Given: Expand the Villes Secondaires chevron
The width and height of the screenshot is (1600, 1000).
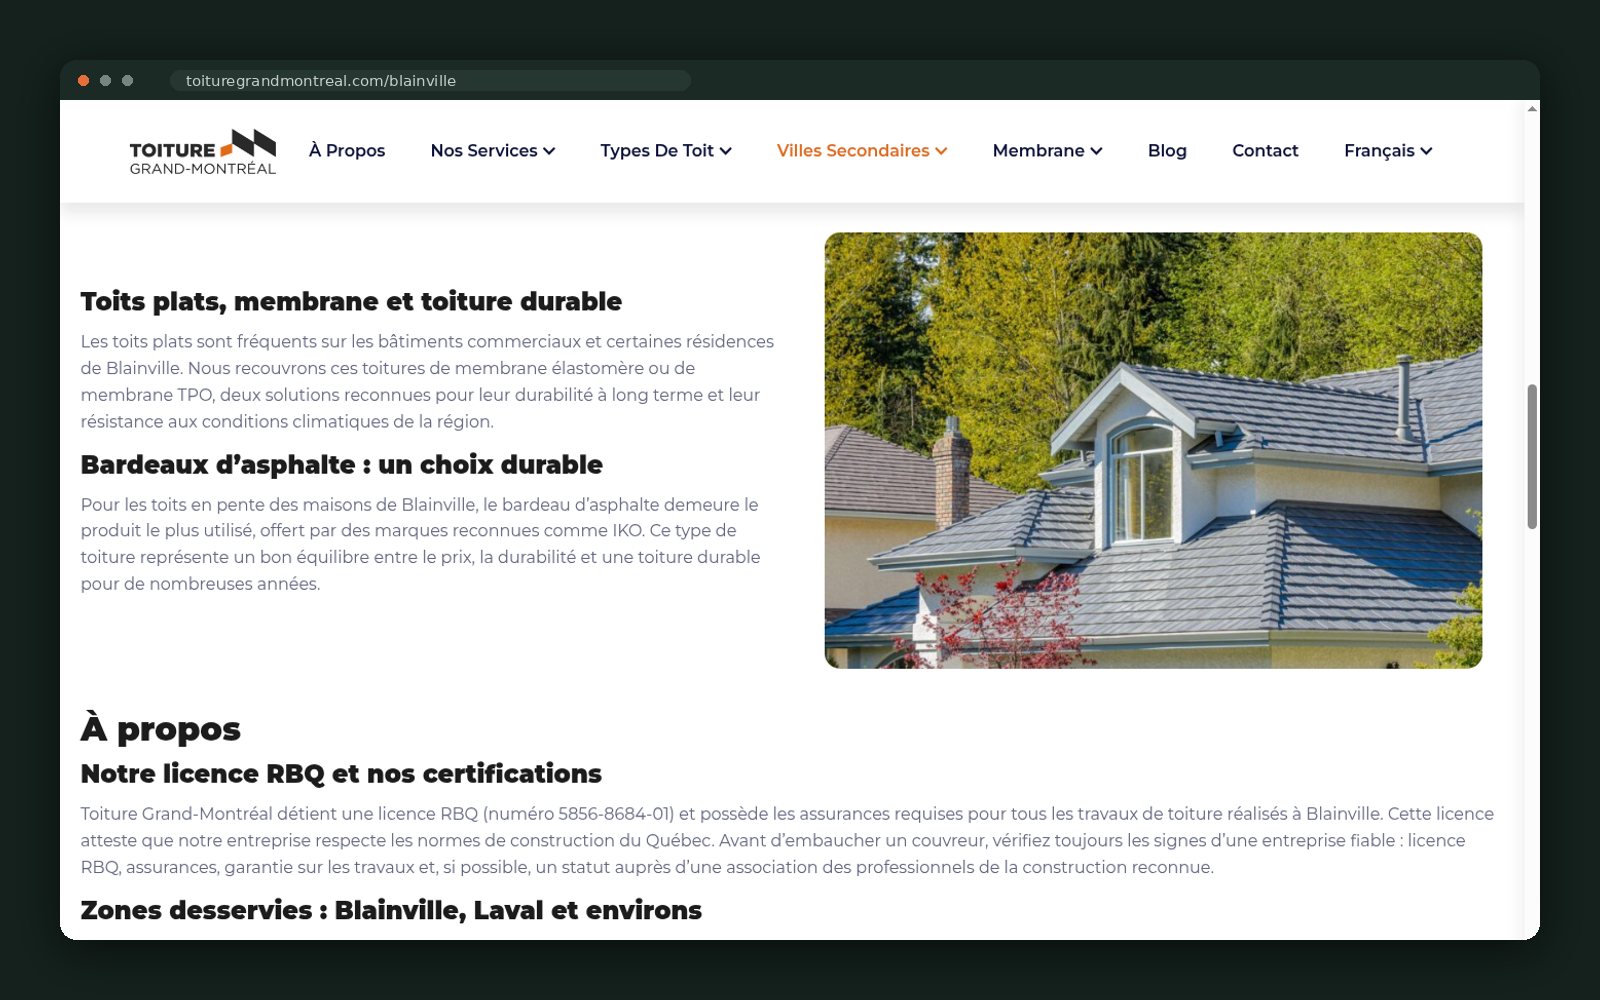Looking at the screenshot, I should (941, 151).
